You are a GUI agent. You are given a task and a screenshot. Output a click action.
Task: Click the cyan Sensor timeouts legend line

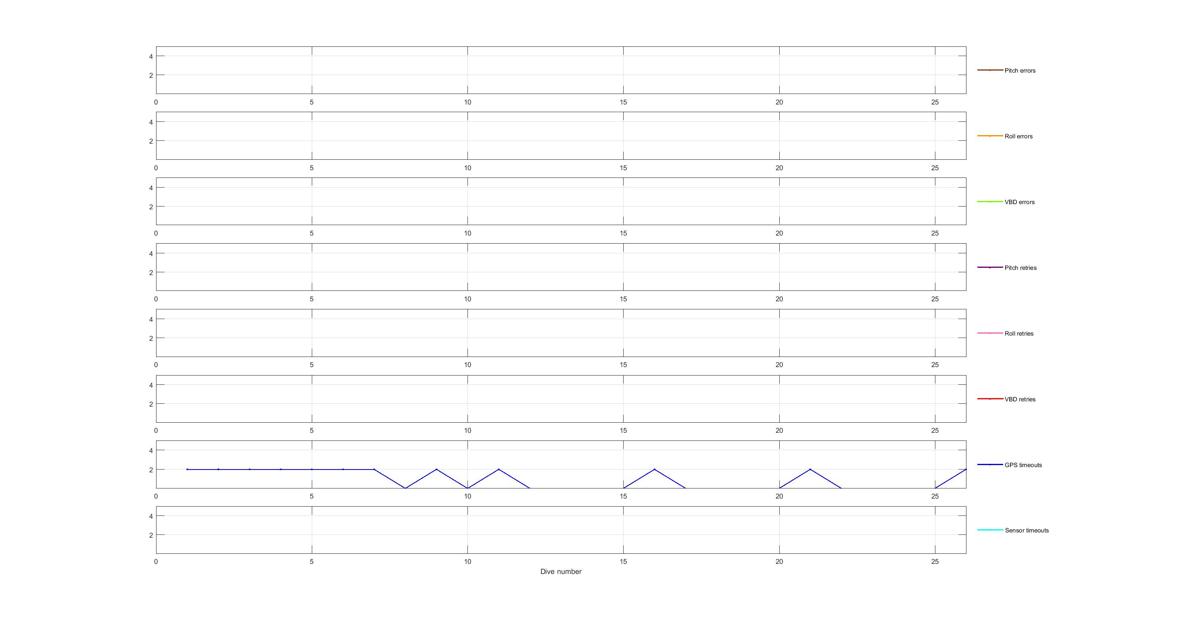pyautogui.click(x=990, y=530)
